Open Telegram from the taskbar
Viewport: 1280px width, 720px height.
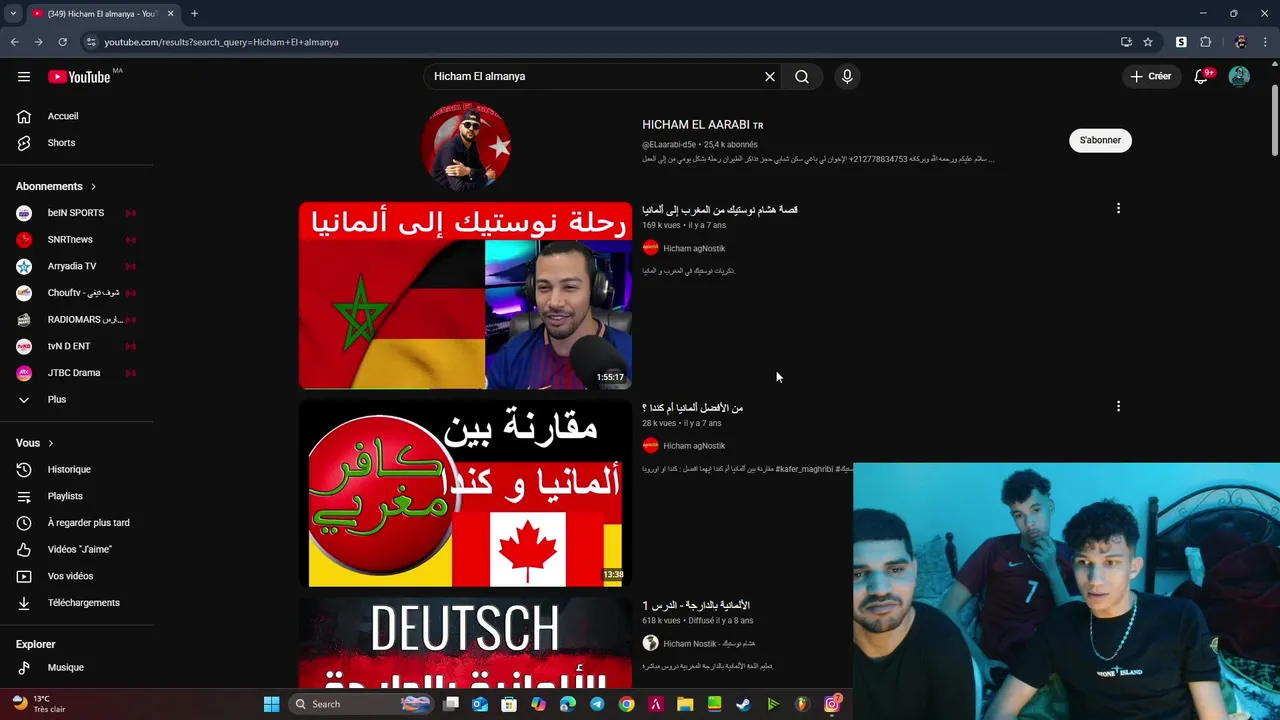[x=597, y=704]
